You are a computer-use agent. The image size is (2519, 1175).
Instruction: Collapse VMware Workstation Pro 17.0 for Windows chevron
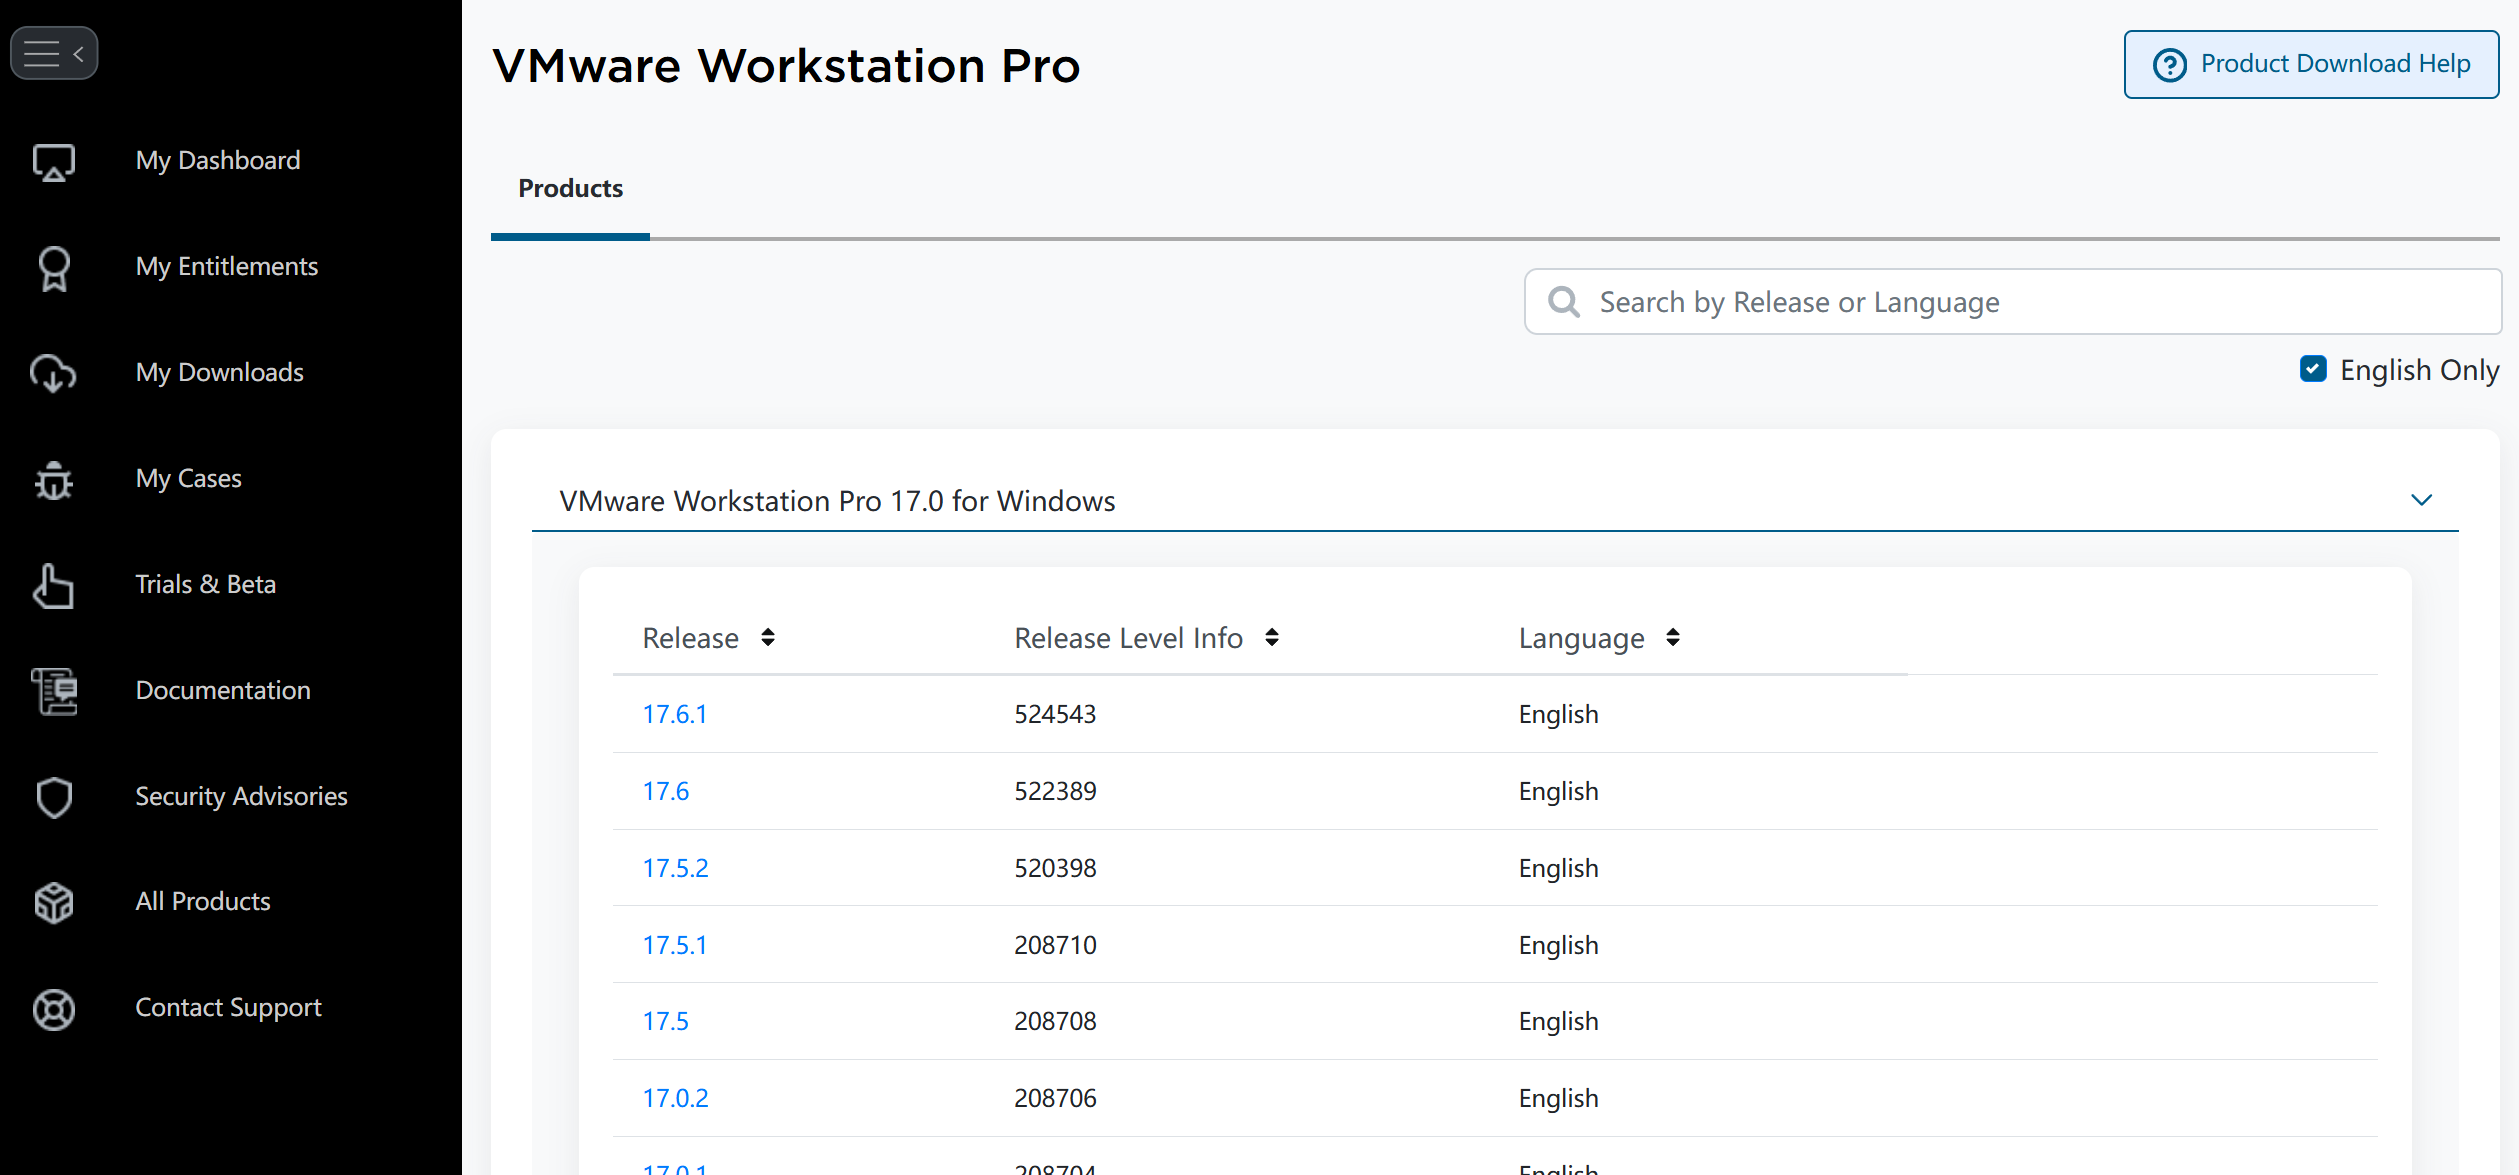tap(2421, 500)
